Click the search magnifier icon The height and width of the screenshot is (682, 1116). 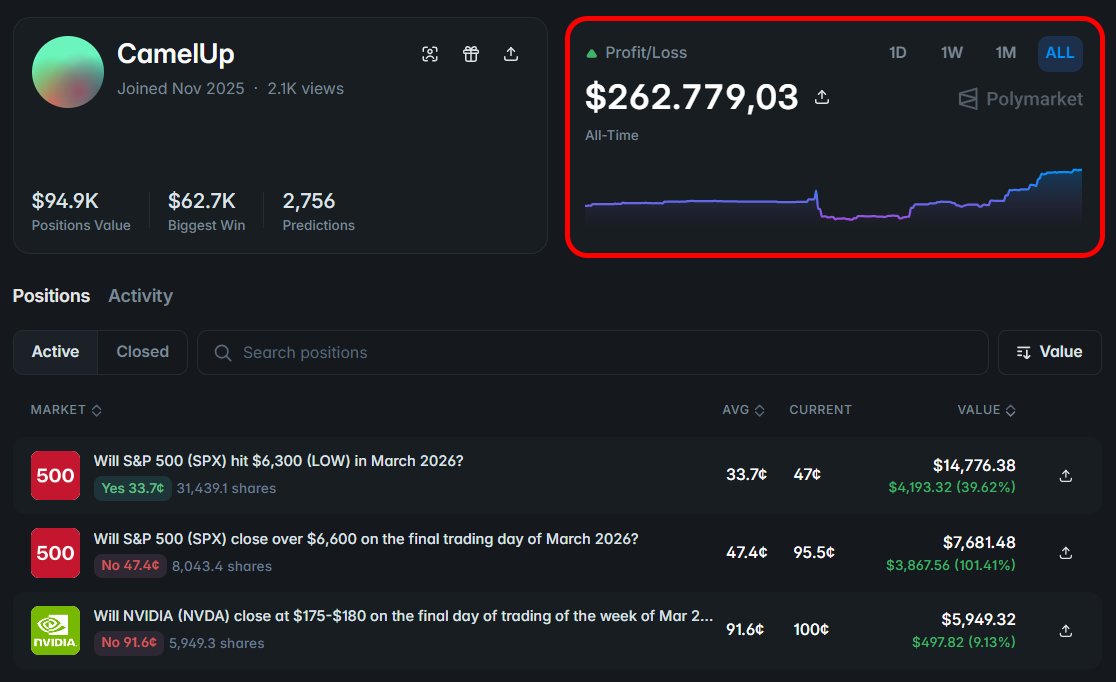click(x=223, y=352)
